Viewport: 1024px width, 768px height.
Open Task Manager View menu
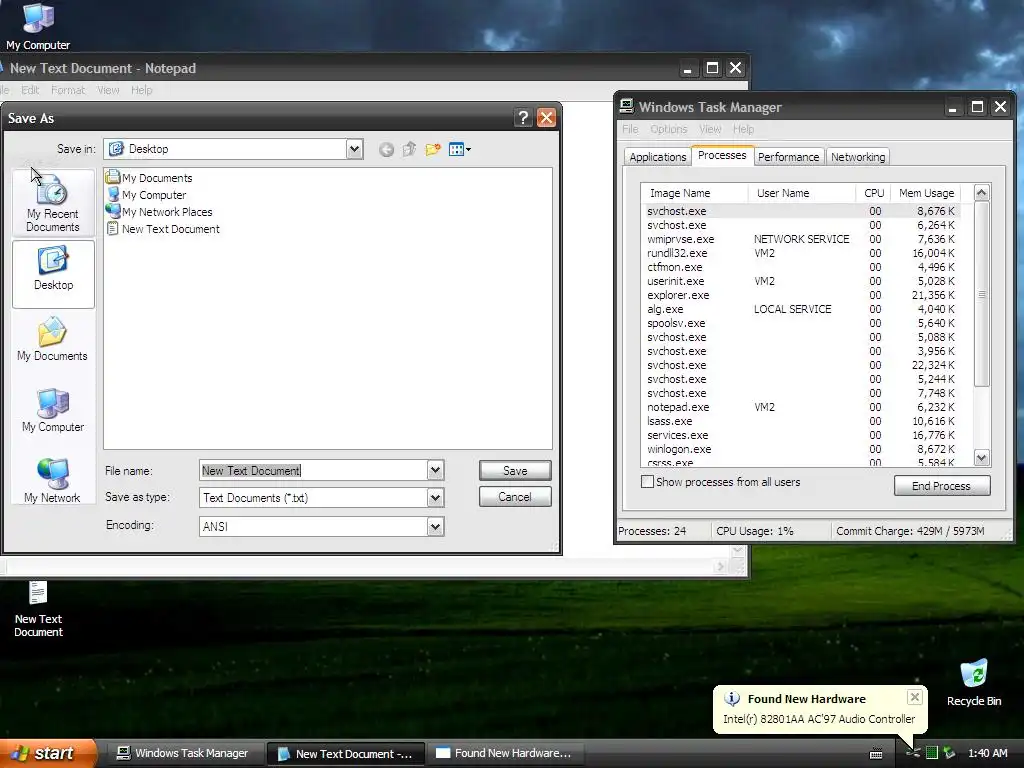click(710, 129)
